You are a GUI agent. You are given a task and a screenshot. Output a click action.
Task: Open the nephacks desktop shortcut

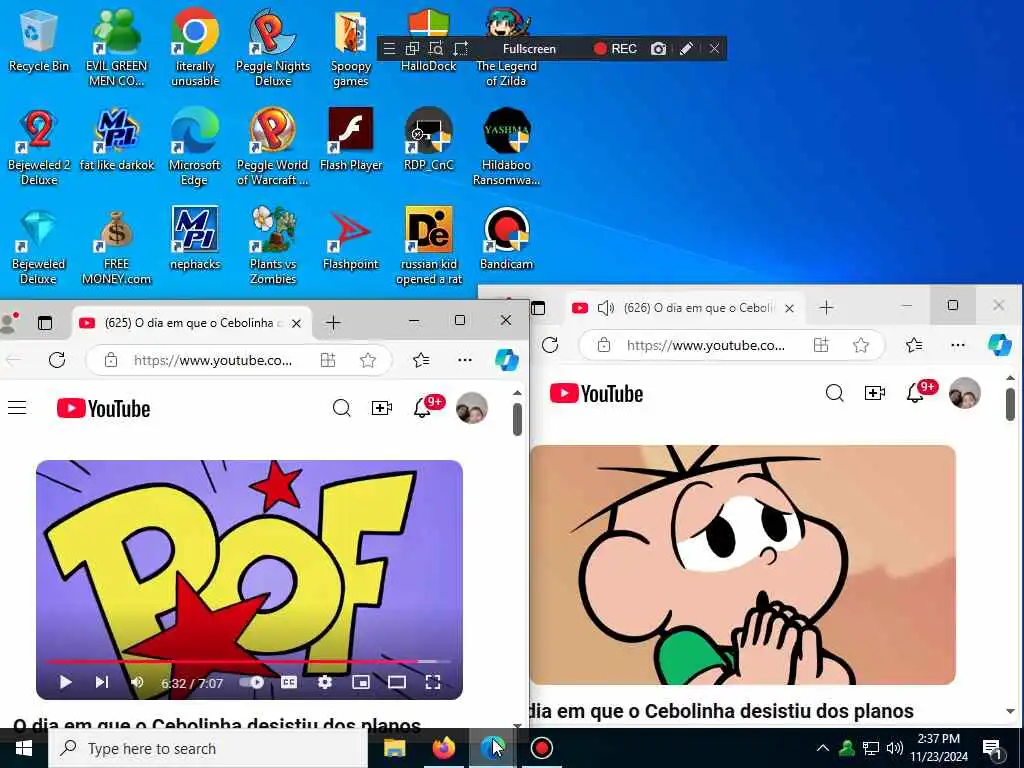click(x=195, y=239)
